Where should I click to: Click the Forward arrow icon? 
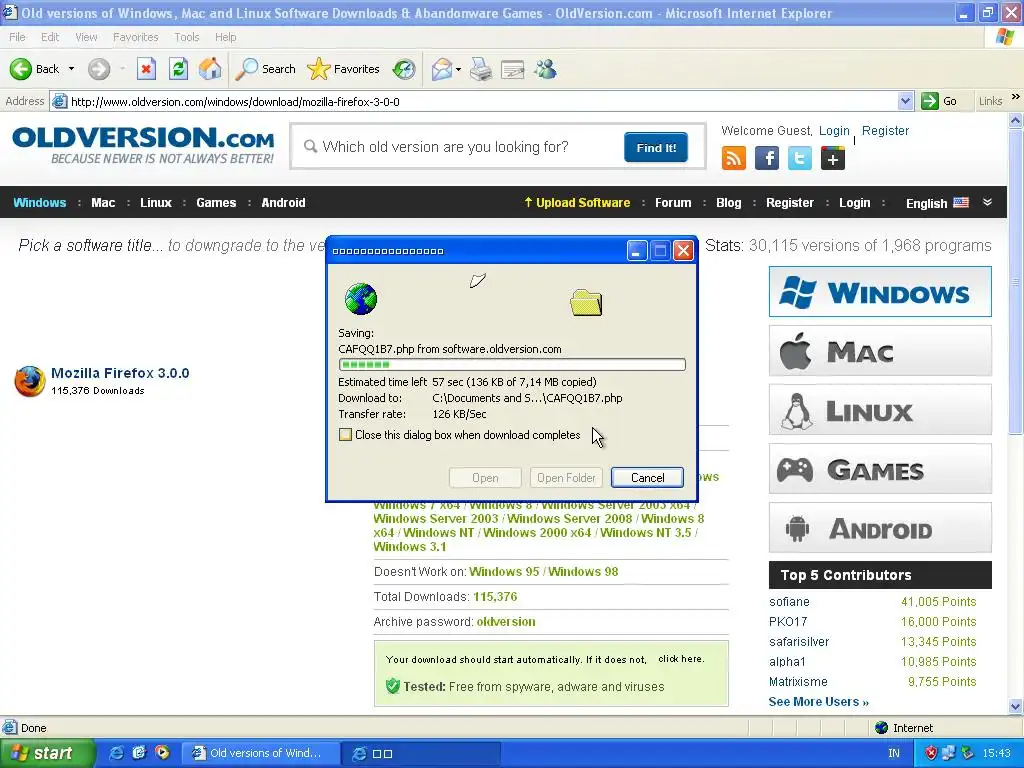pos(99,69)
